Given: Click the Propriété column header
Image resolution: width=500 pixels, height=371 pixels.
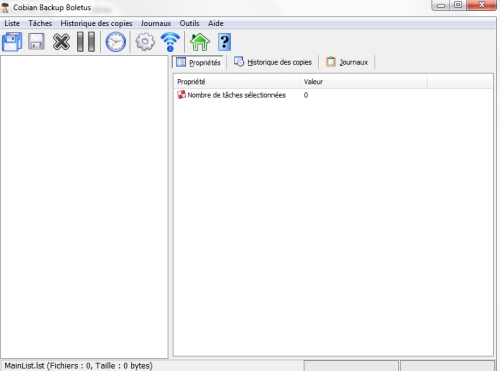Looking at the screenshot, I should 237,82.
